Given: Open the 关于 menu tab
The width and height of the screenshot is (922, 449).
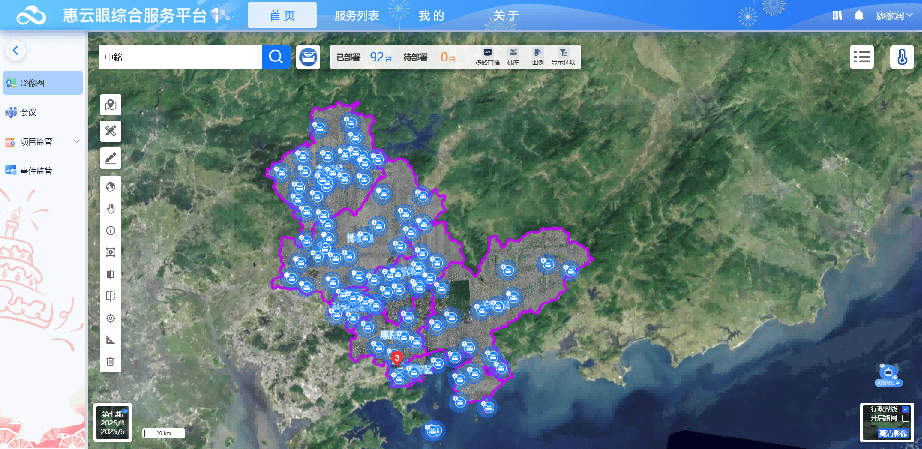Looking at the screenshot, I should (505, 16).
